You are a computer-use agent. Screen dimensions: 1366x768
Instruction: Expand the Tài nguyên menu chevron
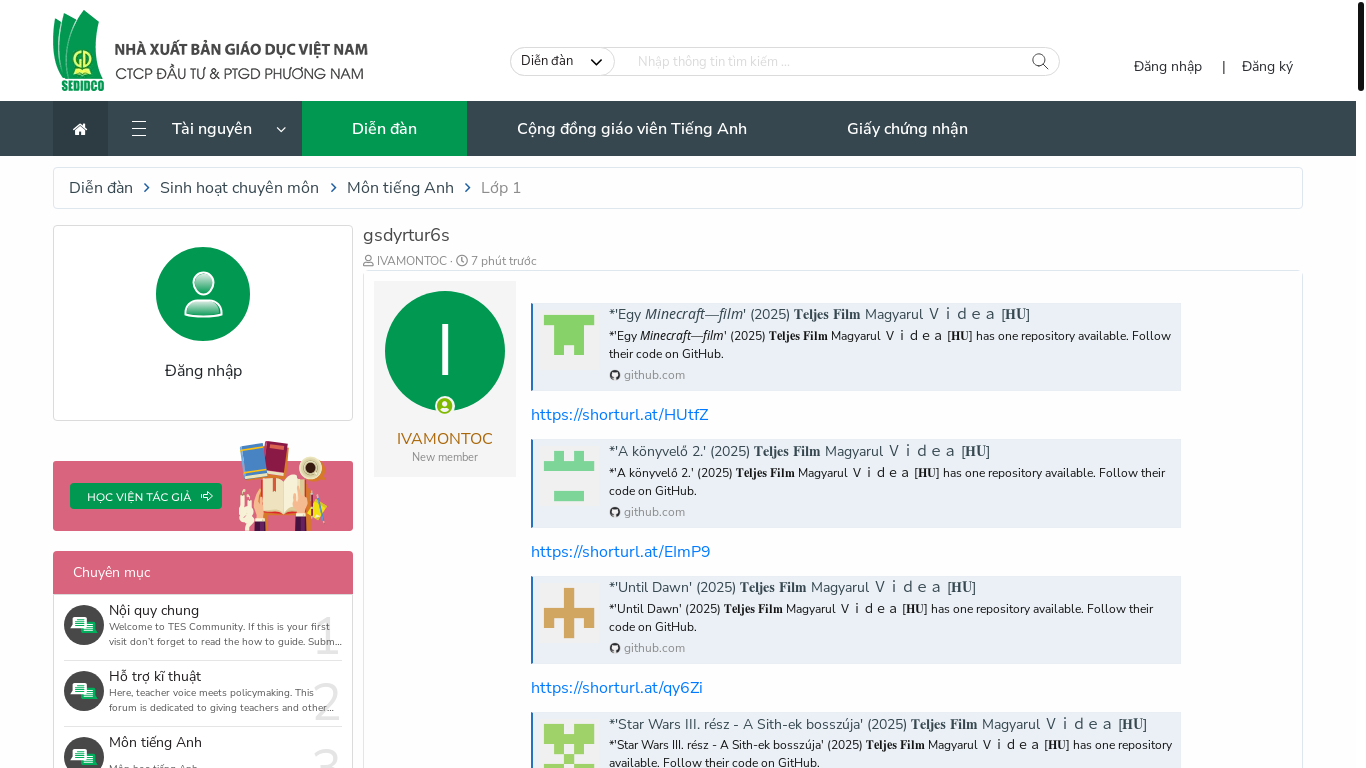point(281,129)
